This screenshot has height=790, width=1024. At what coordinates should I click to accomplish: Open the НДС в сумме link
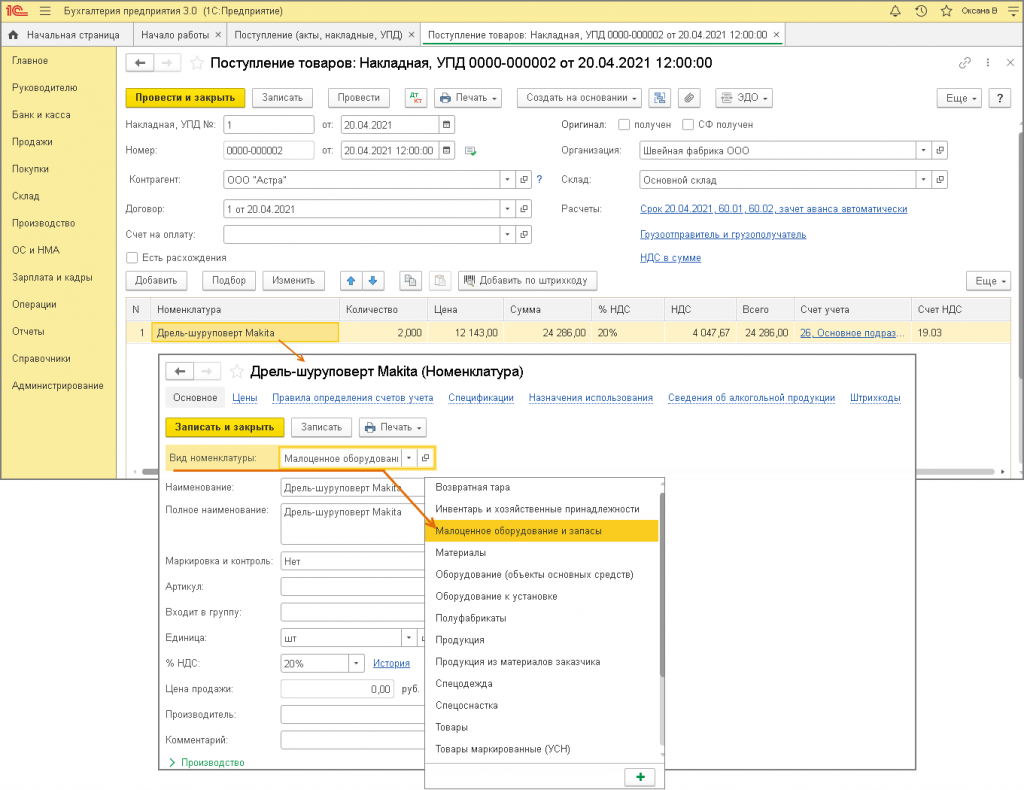[x=670, y=257]
